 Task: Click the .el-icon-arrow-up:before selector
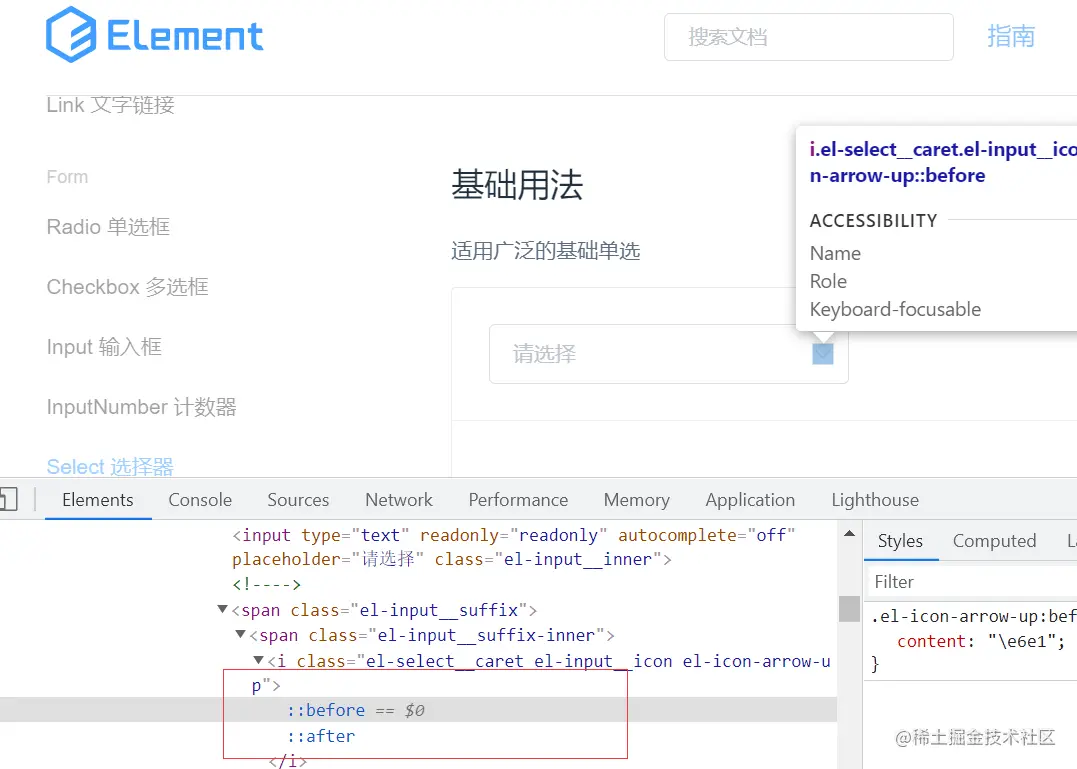pos(973,617)
